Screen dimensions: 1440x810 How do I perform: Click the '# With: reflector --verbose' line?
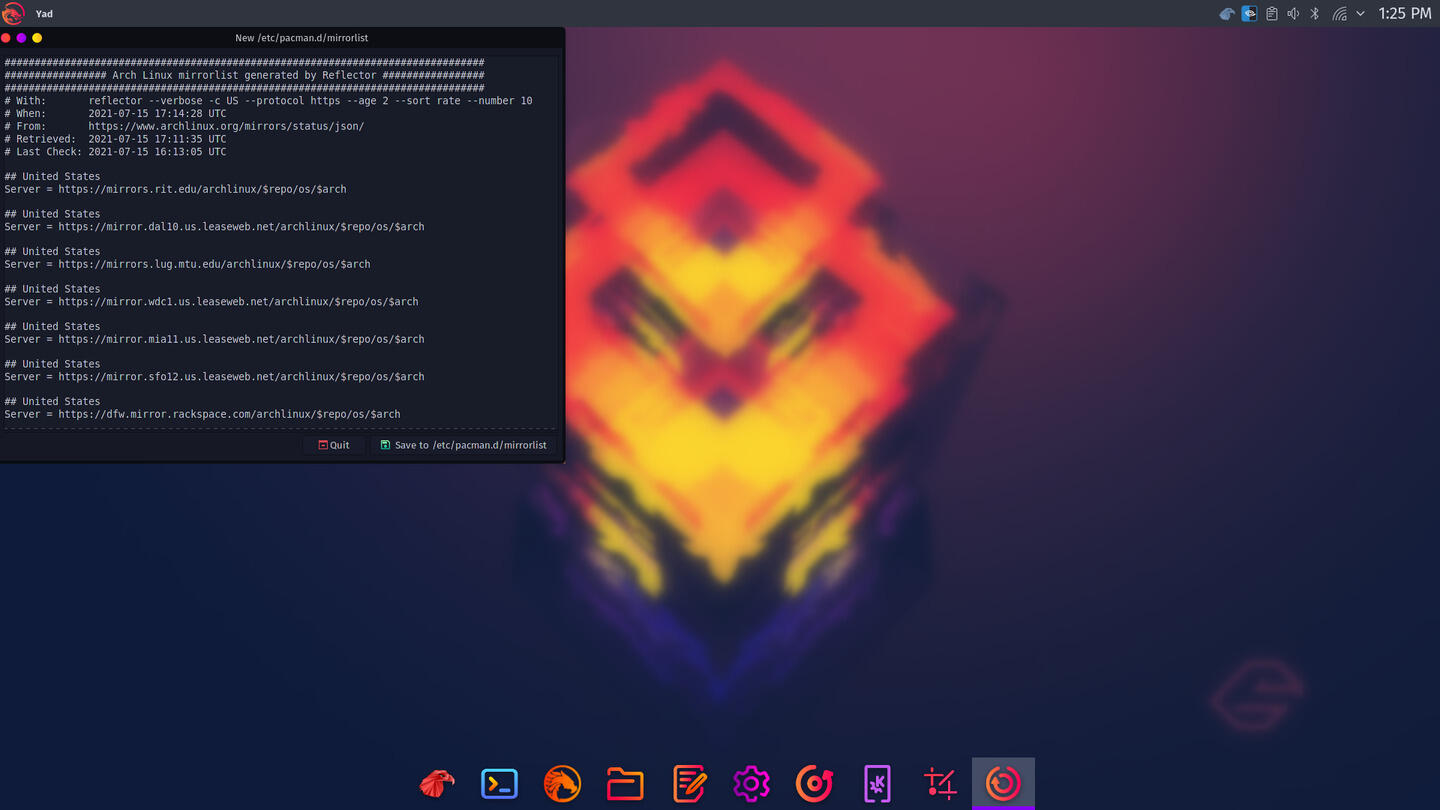coord(268,101)
